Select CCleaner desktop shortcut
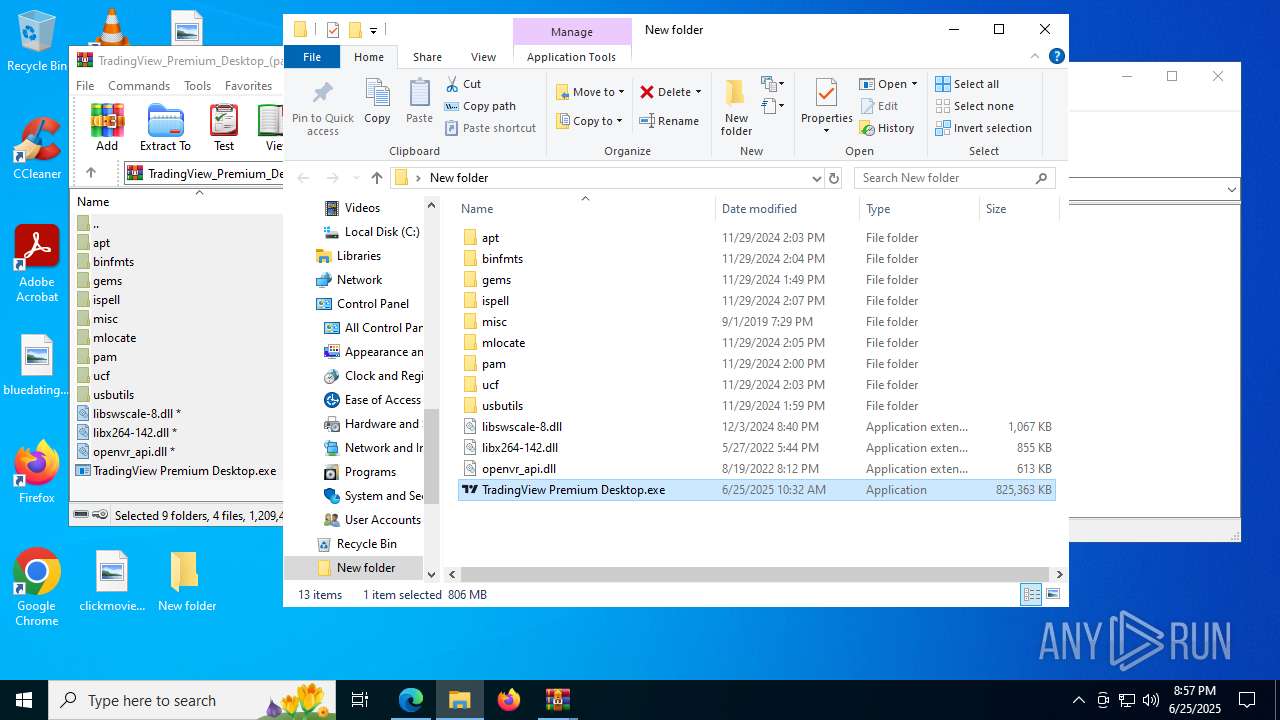The height and width of the screenshot is (720, 1280). point(37,148)
